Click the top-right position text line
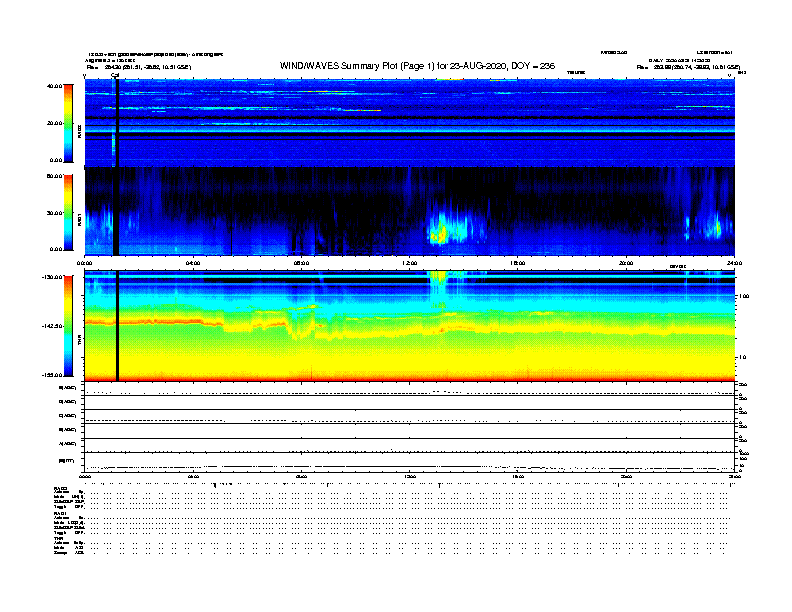This screenshot has height=612, width=792. [688, 67]
